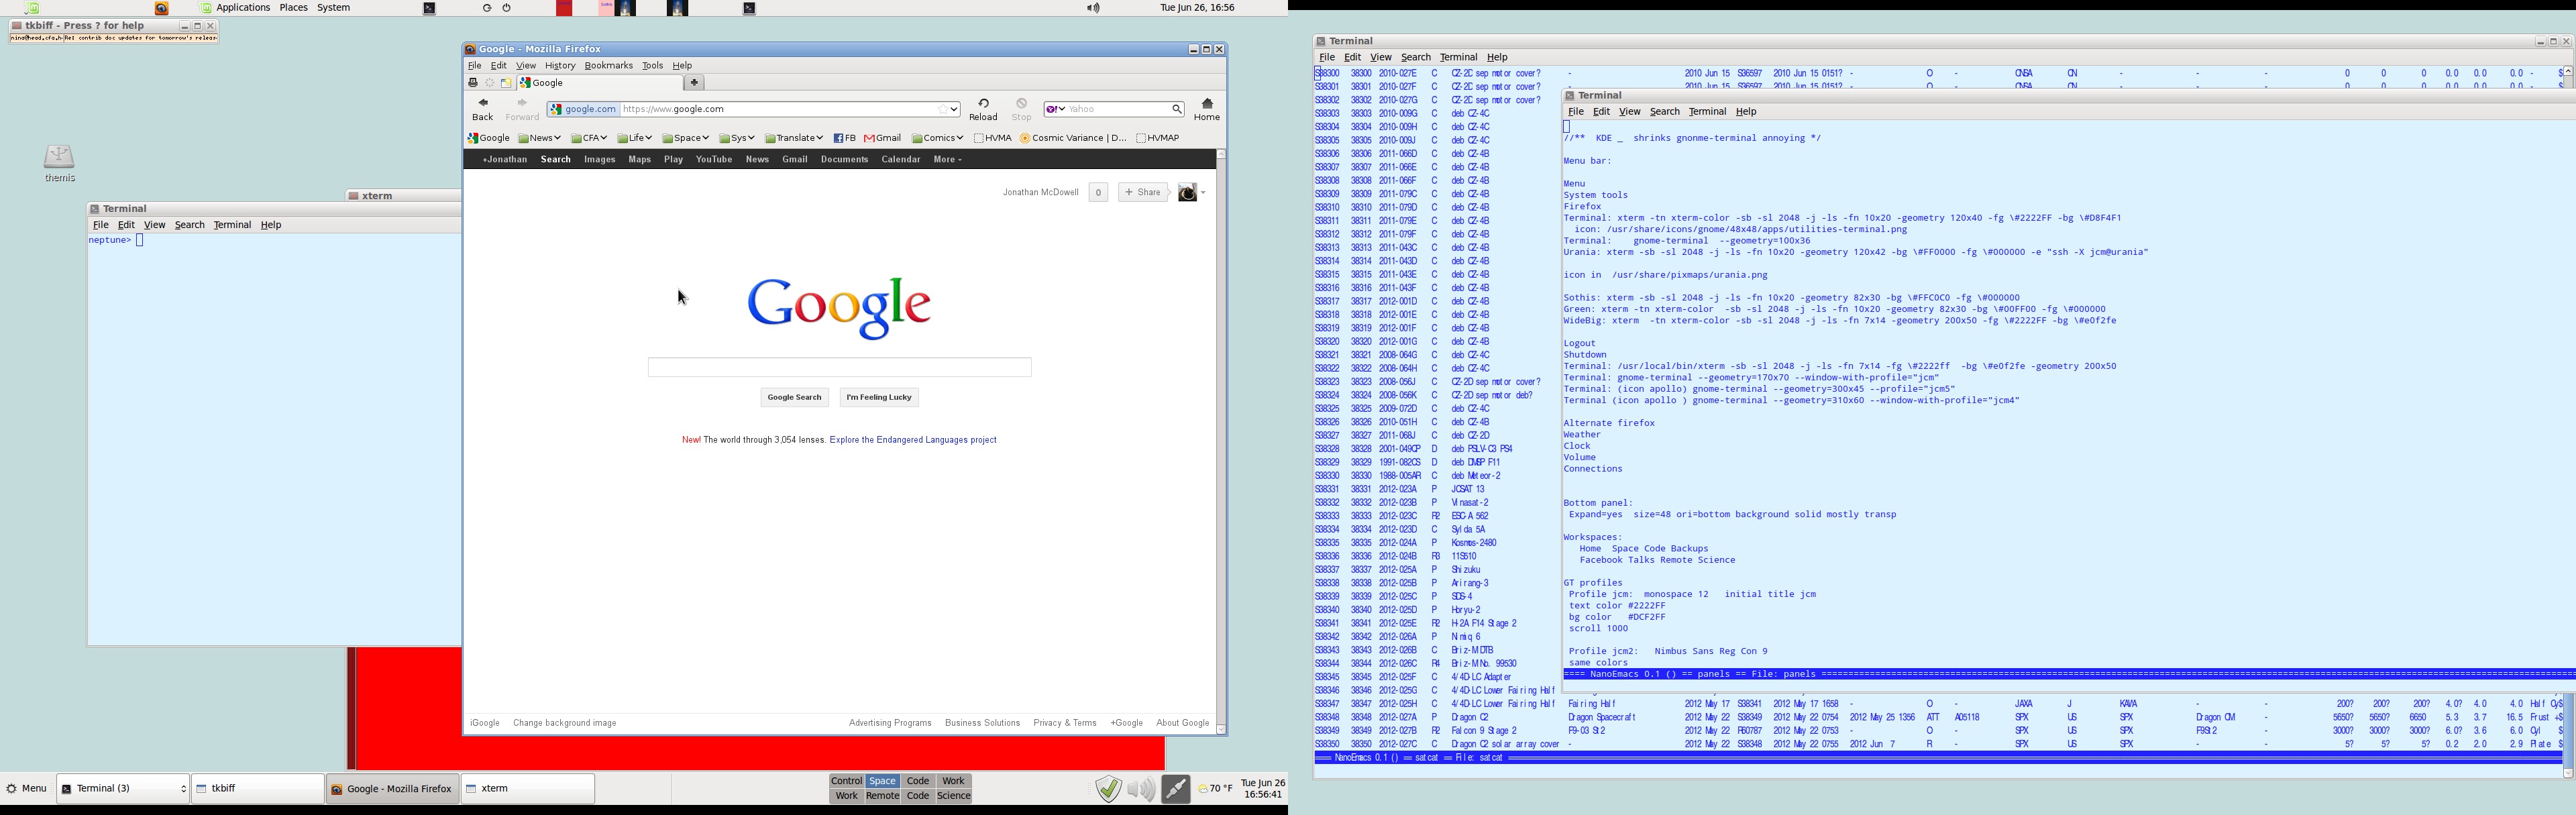Click the Reload page icon

(984, 104)
